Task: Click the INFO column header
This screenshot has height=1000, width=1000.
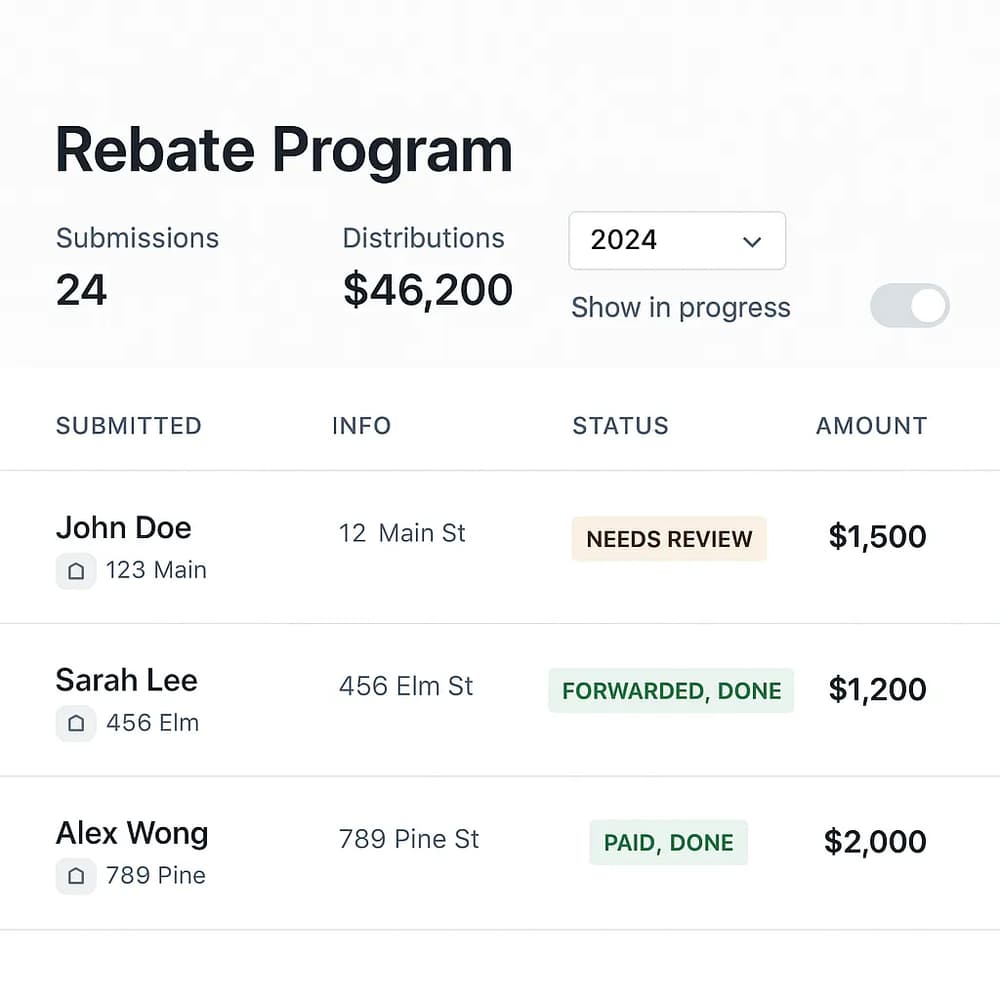Action: pos(361,425)
